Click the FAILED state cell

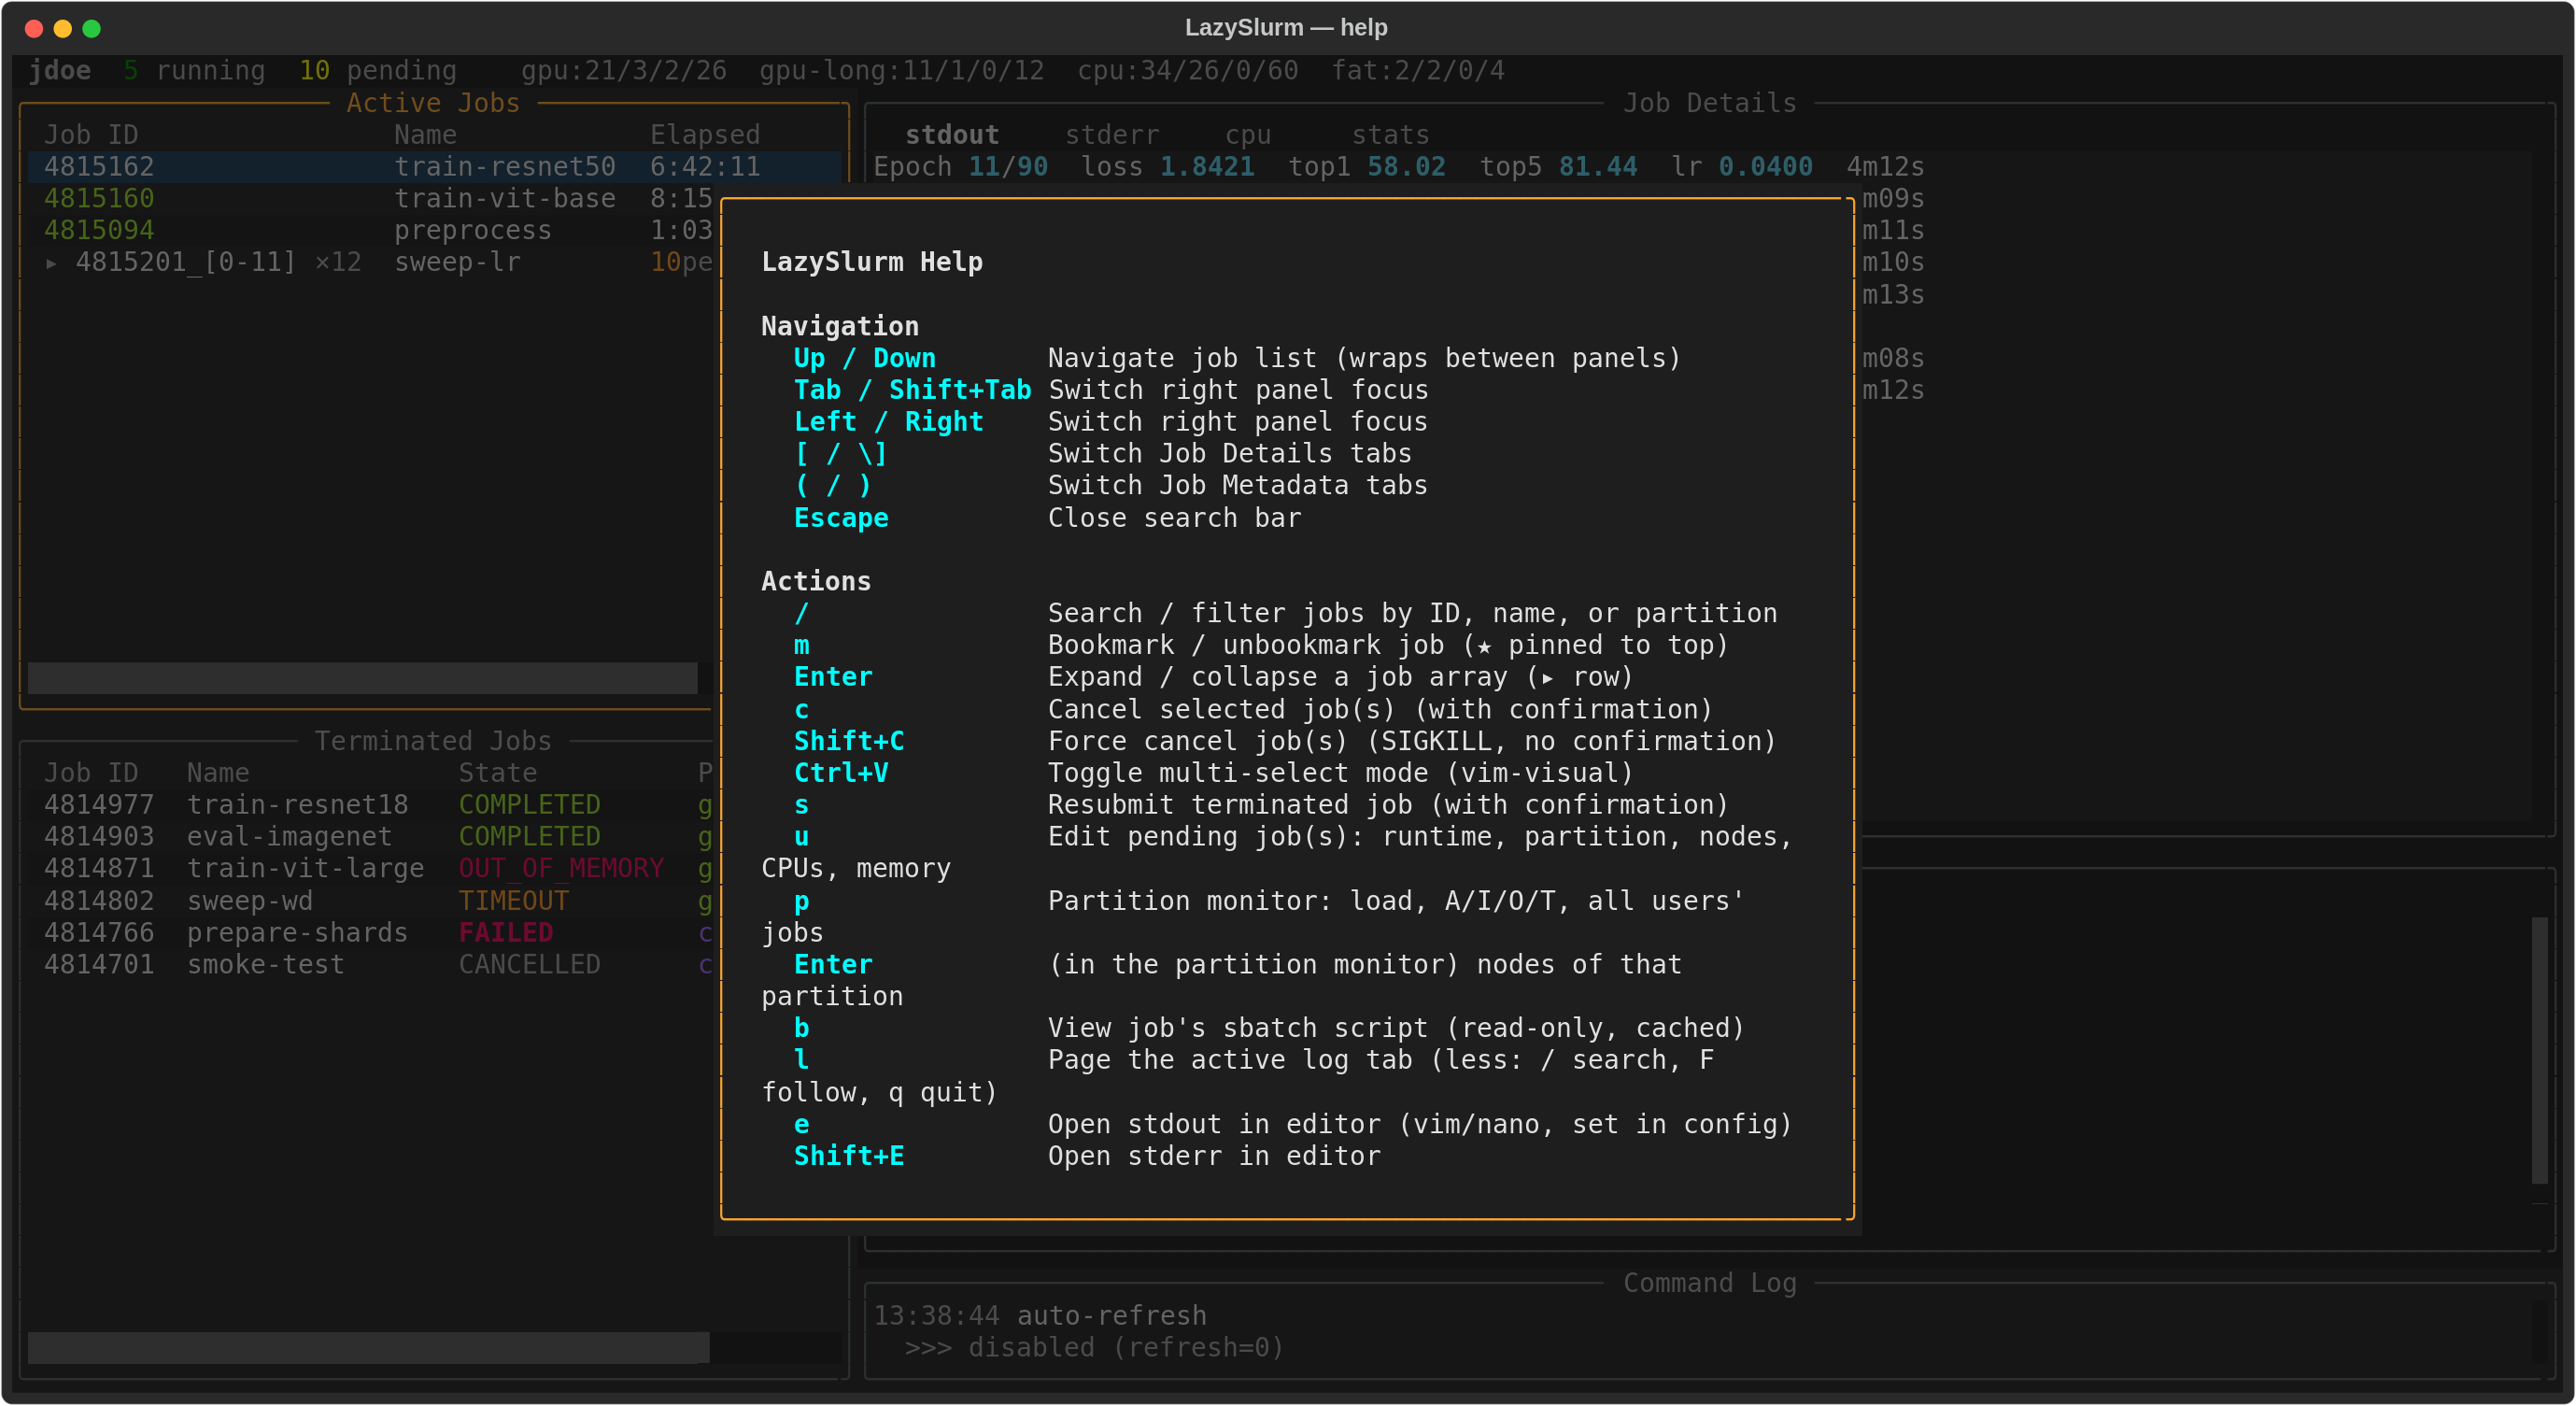tap(505, 933)
